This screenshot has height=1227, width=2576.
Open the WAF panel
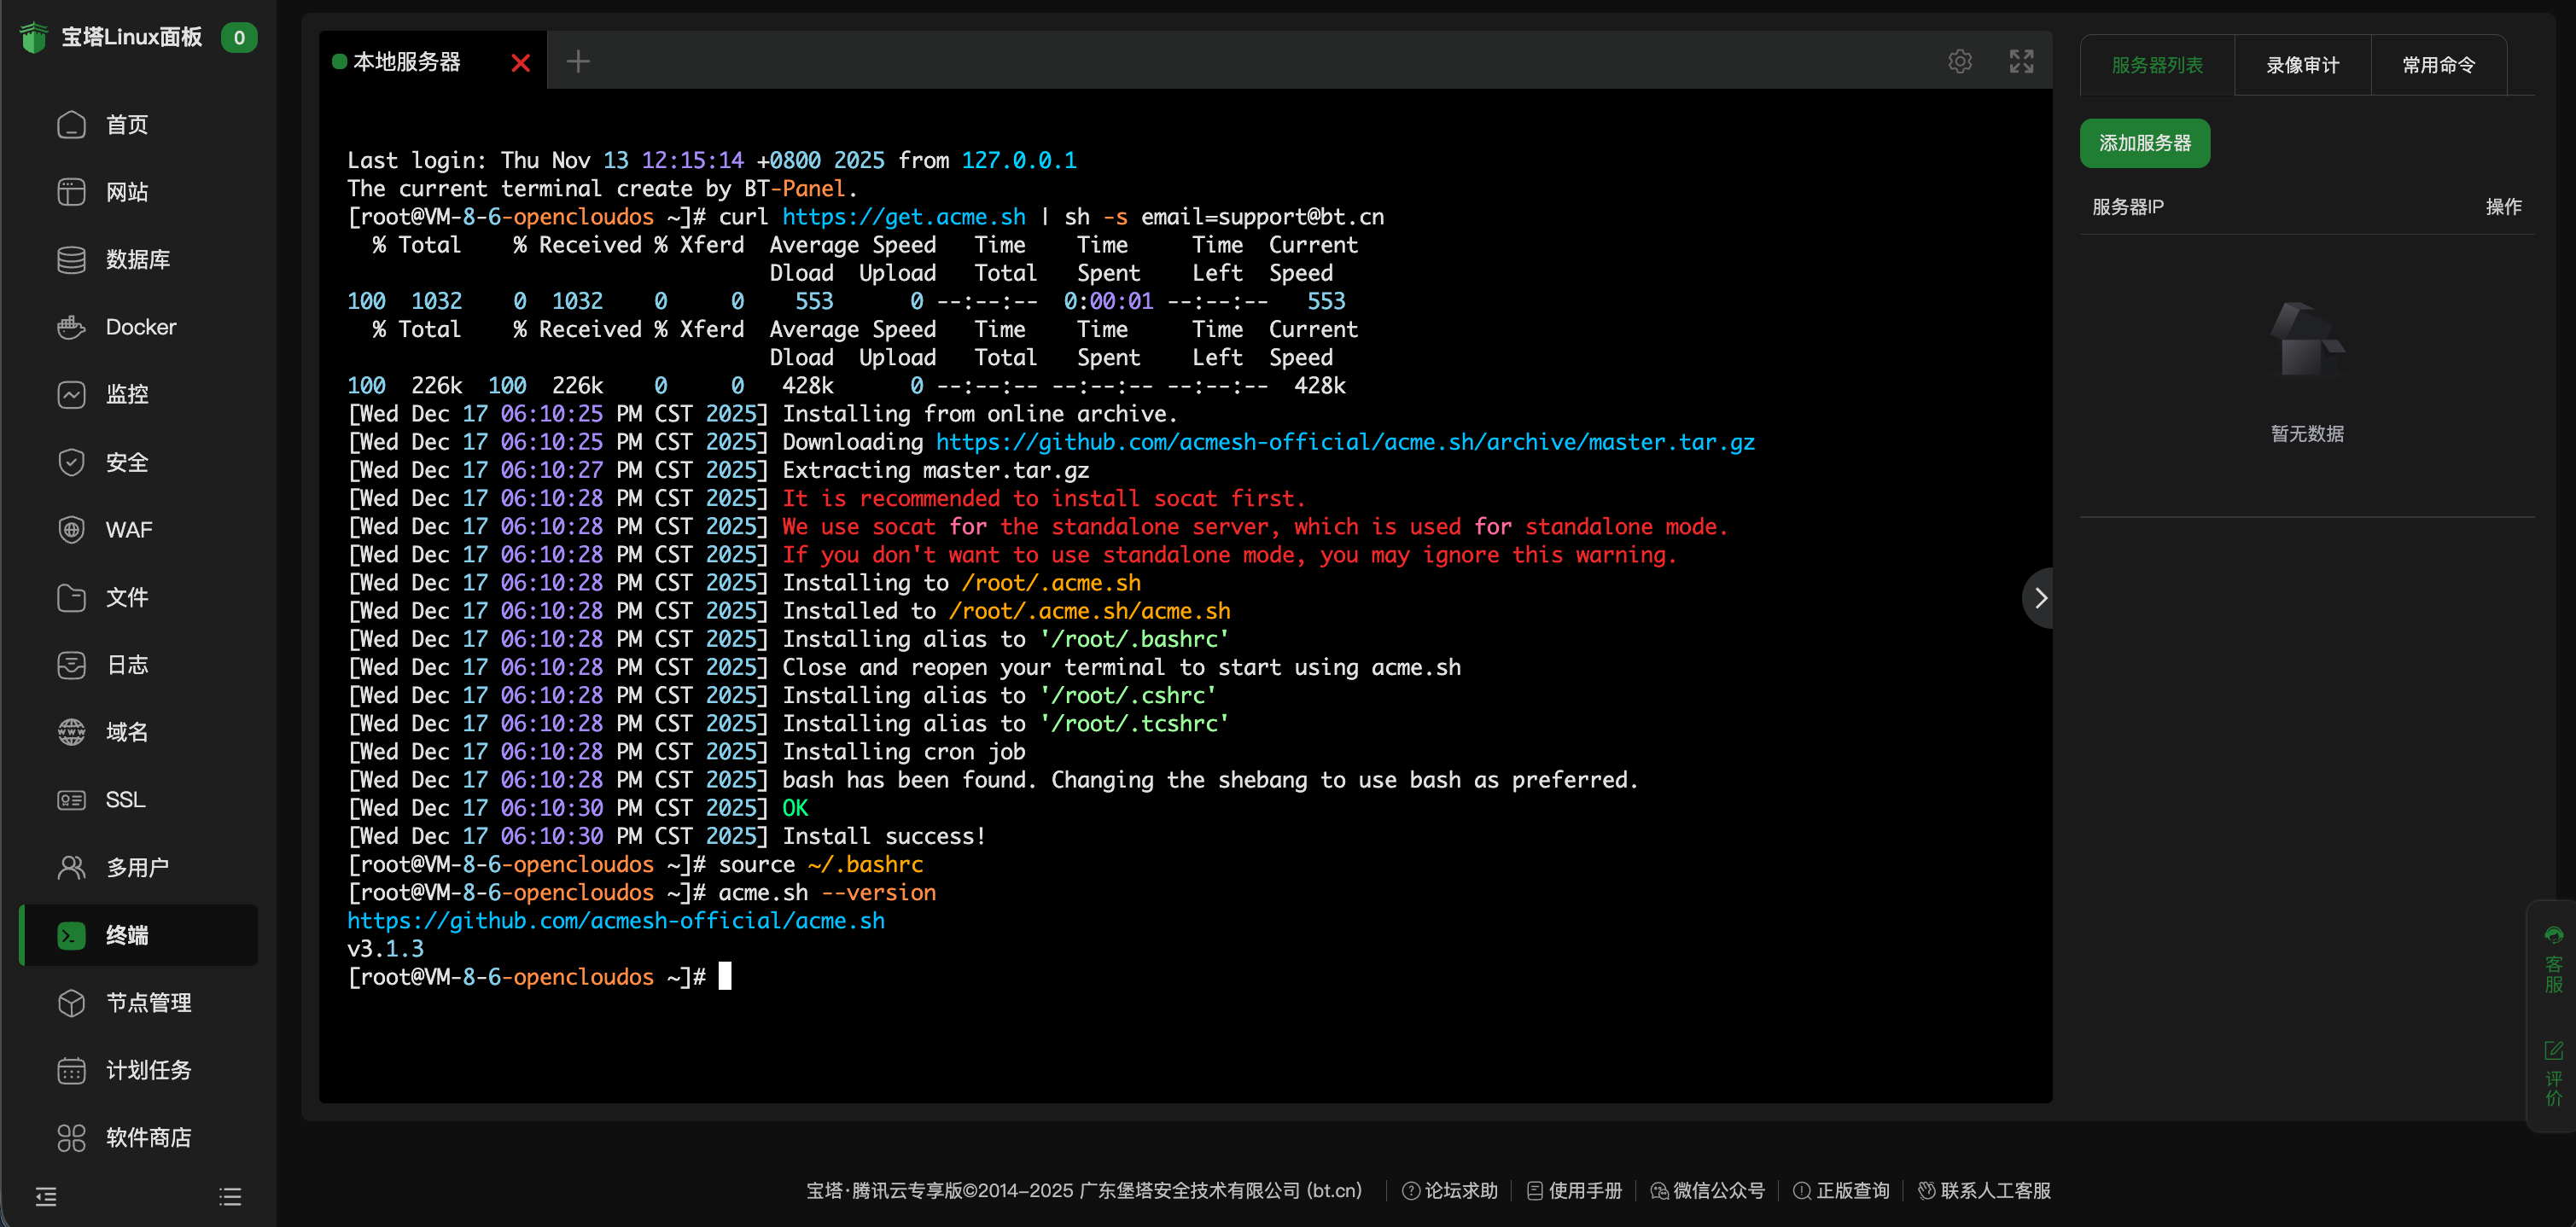(128, 530)
